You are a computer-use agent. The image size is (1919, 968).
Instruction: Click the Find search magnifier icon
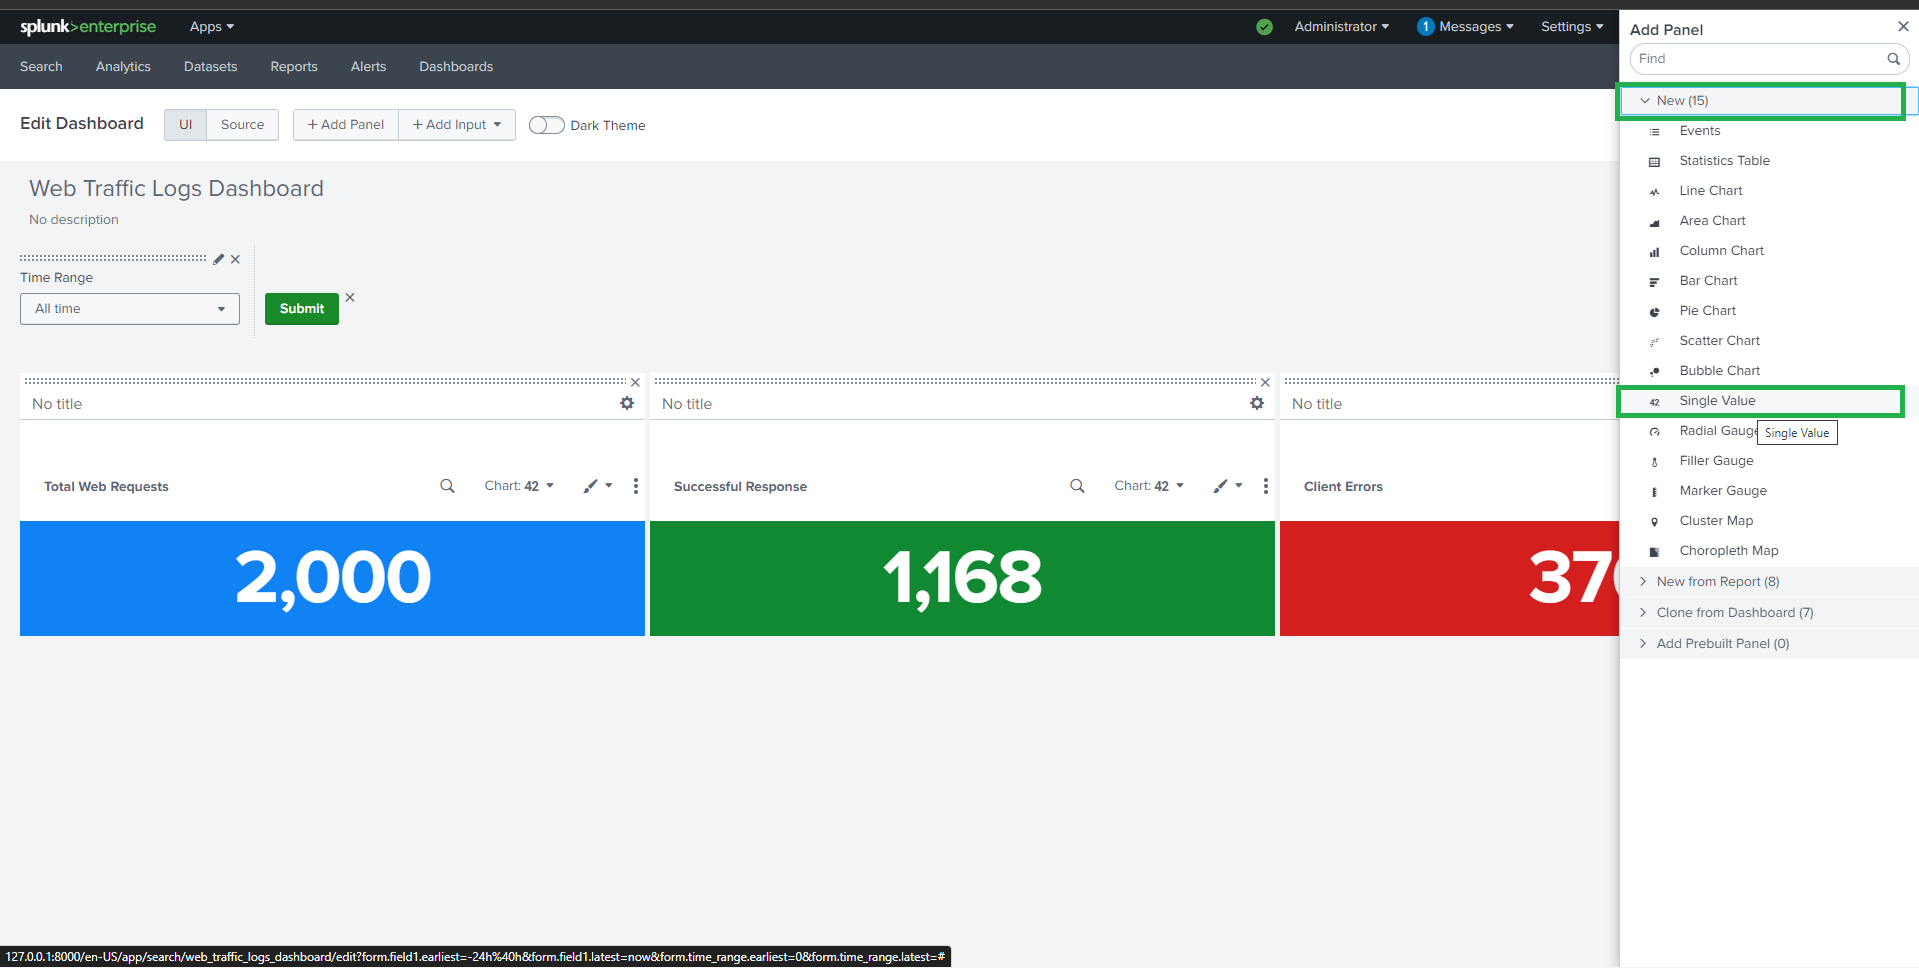click(x=1893, y=59)
